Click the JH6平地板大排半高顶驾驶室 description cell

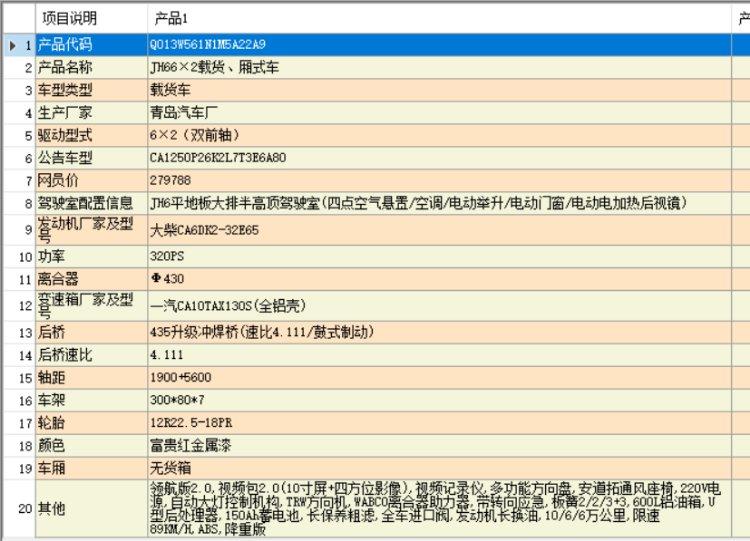tap(439, 203)
